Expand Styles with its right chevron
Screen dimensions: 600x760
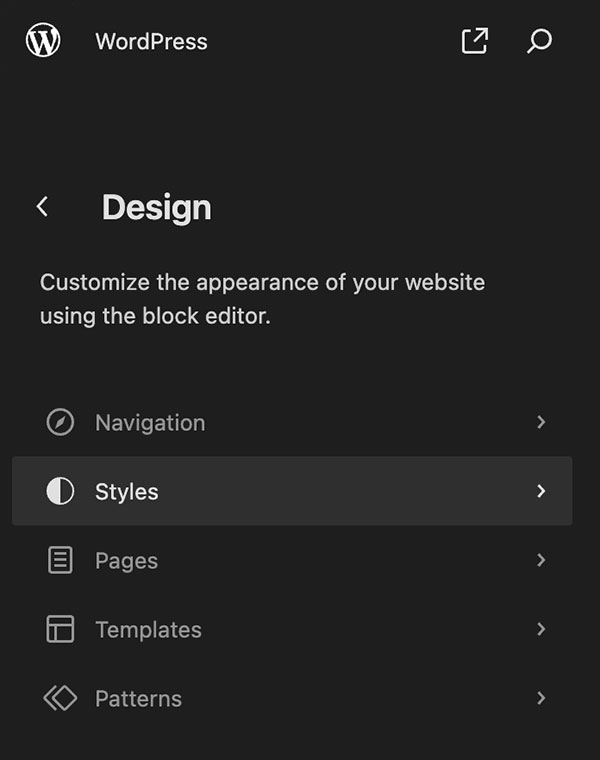click(x=541, y=491)
